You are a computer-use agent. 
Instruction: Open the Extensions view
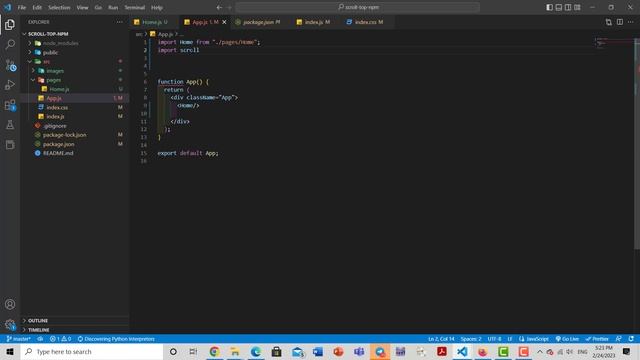(10, 105)
